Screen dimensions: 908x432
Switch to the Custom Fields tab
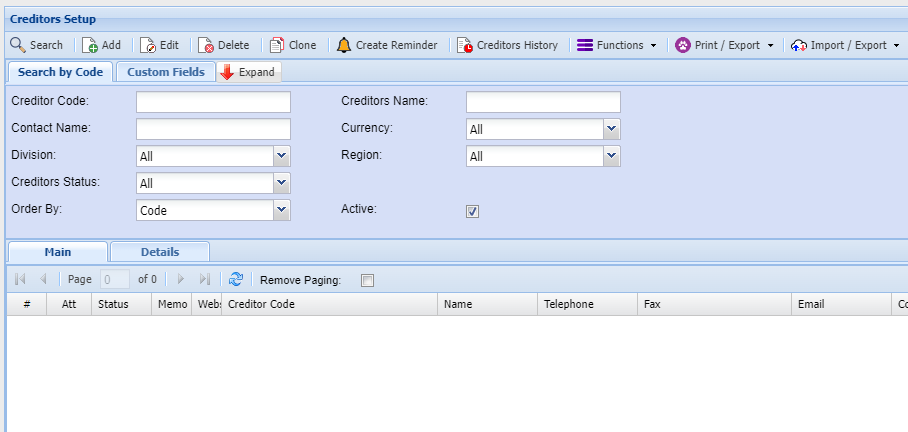165,72
